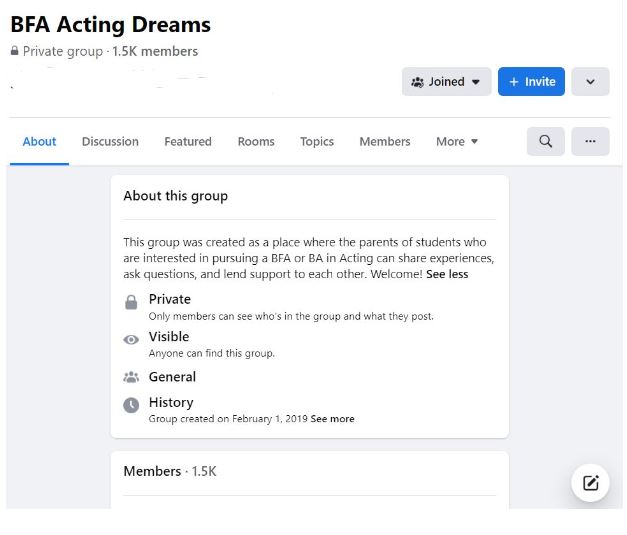627x535 pixels.
Task: Open the Featured tab
Action: tap(188, 142)
